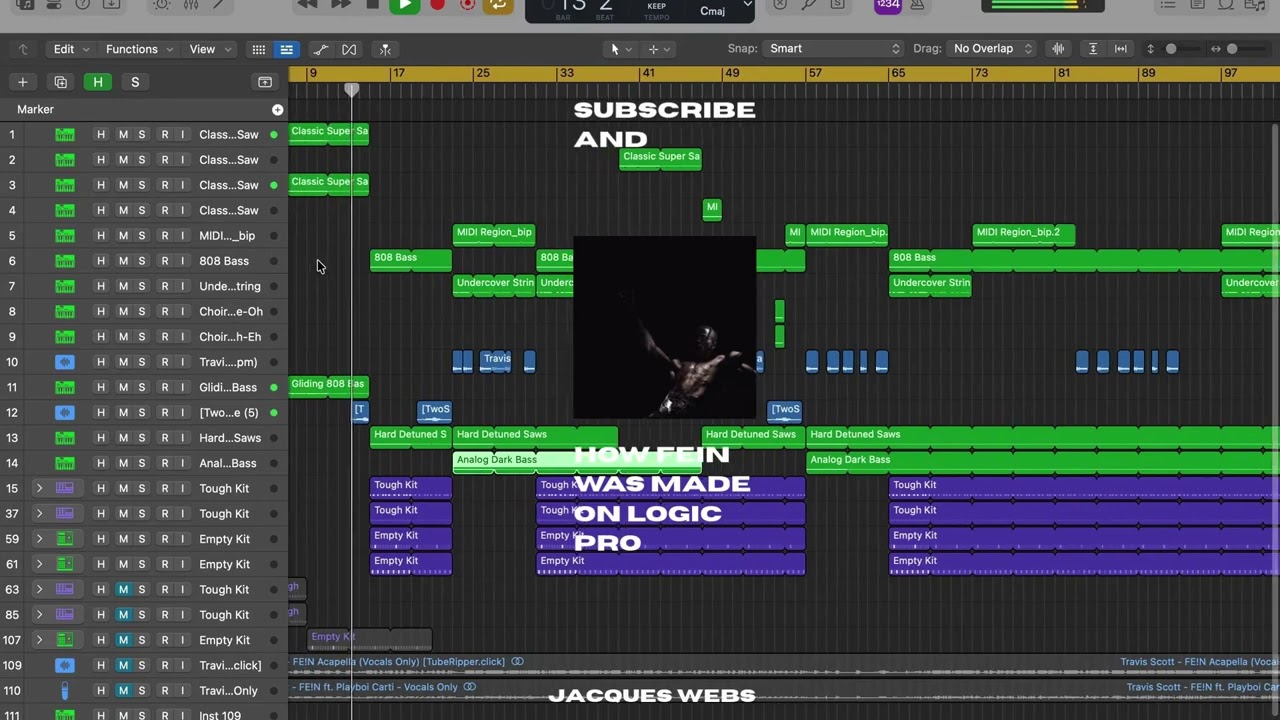1280x720 pixels.
Task: Select Gliding 808 Bass region
Action: [x=328, y=385]
